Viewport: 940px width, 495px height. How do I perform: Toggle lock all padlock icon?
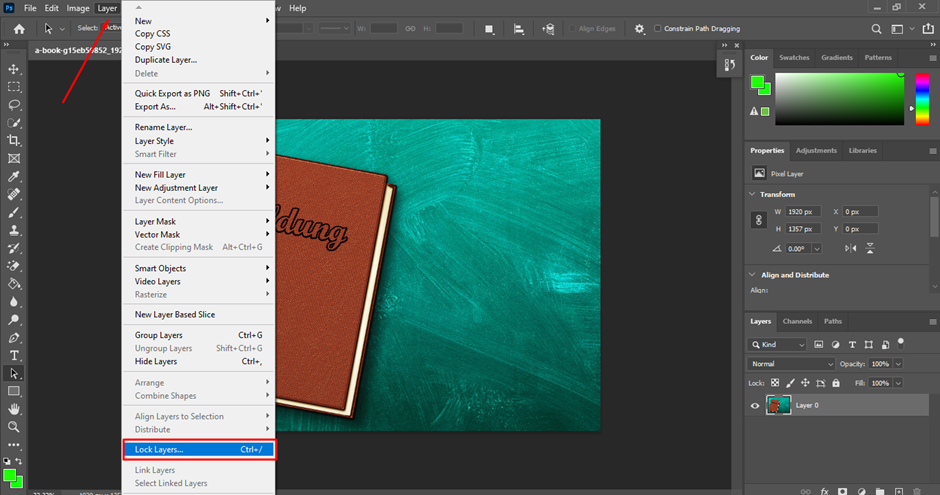pos(836,383)
